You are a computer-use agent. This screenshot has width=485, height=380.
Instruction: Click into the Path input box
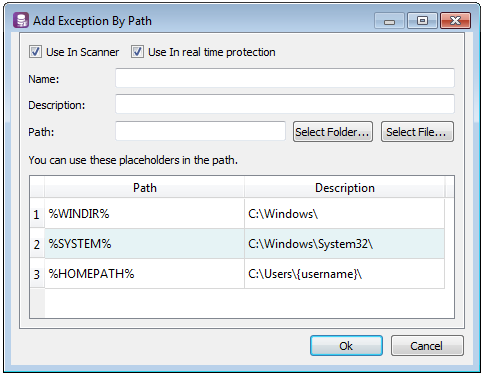pos(200,131)
